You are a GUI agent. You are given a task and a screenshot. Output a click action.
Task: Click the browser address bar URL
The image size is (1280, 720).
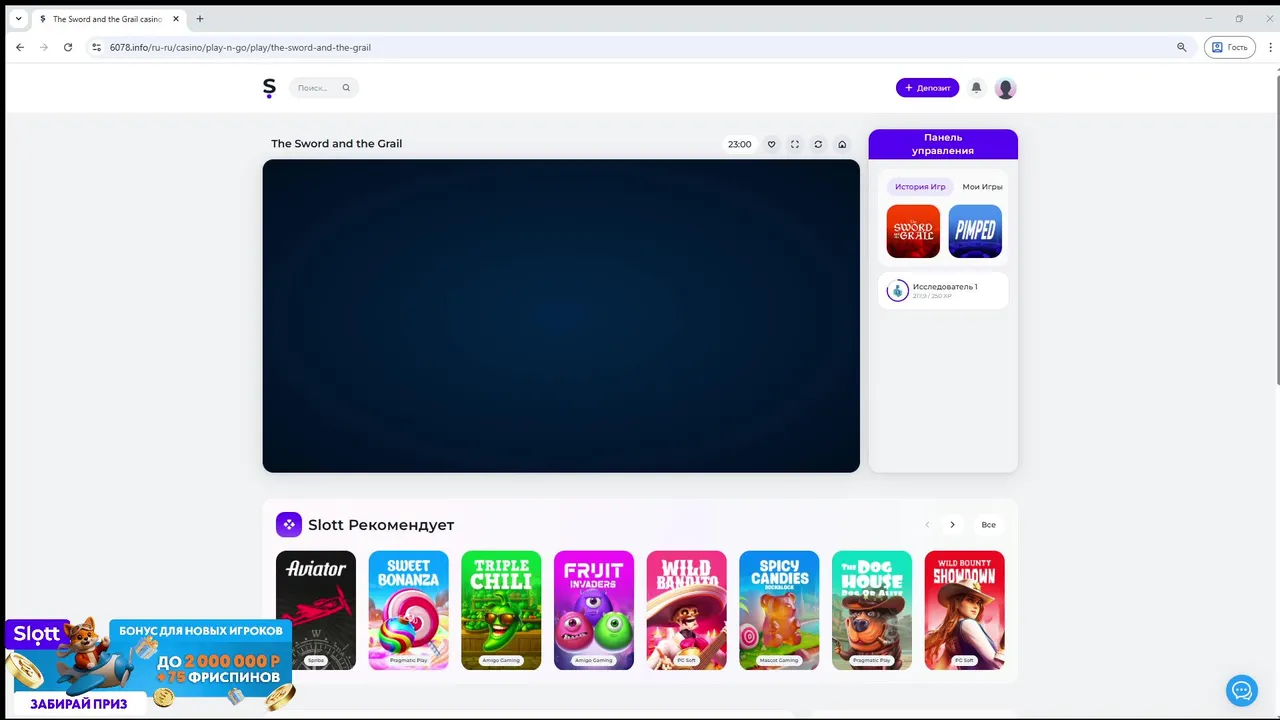click(x=240, y=47)
